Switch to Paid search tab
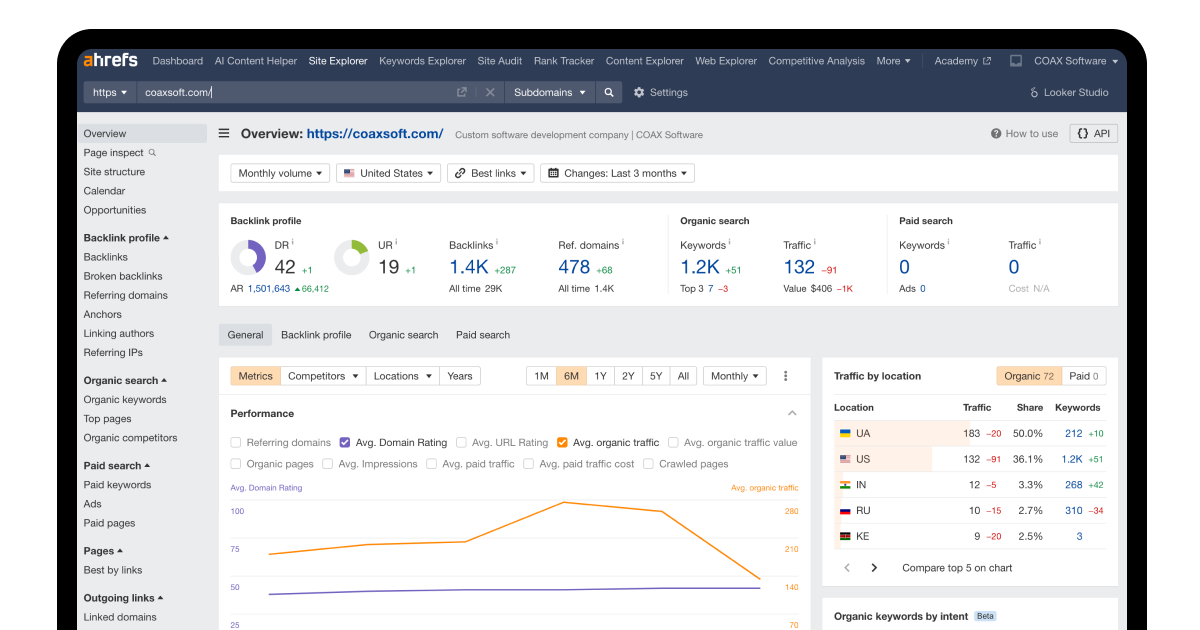 coord(483,335)
